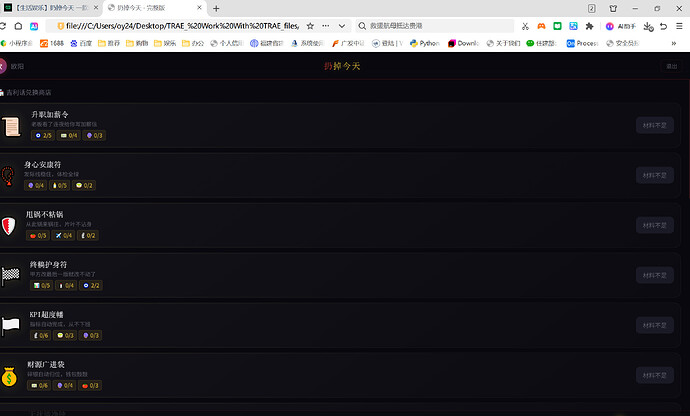Open the tab counter button
Image resolution: width=690 pixels, height=416 pixels.
point(592,8)
